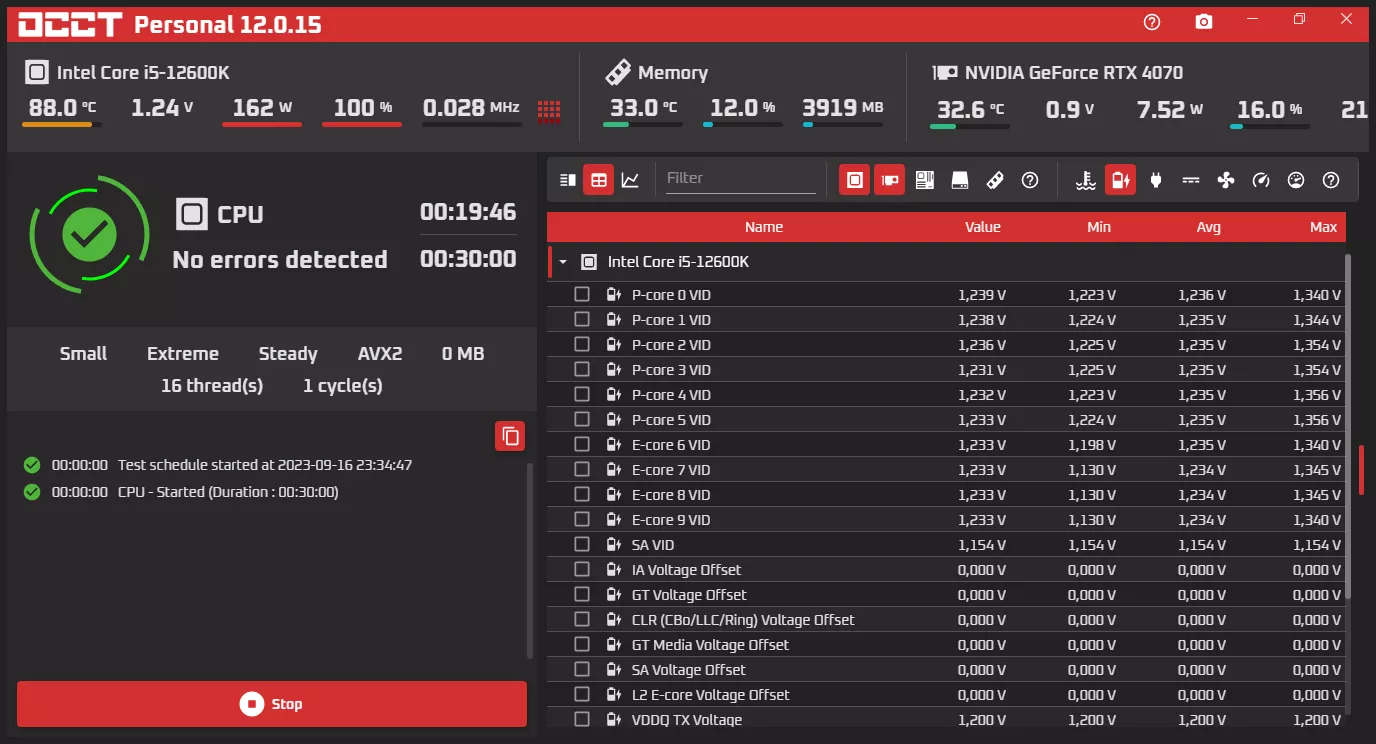Click the memory stick icon beside the Memory heading
This screenshot has height=744, width=1376.
619,72
